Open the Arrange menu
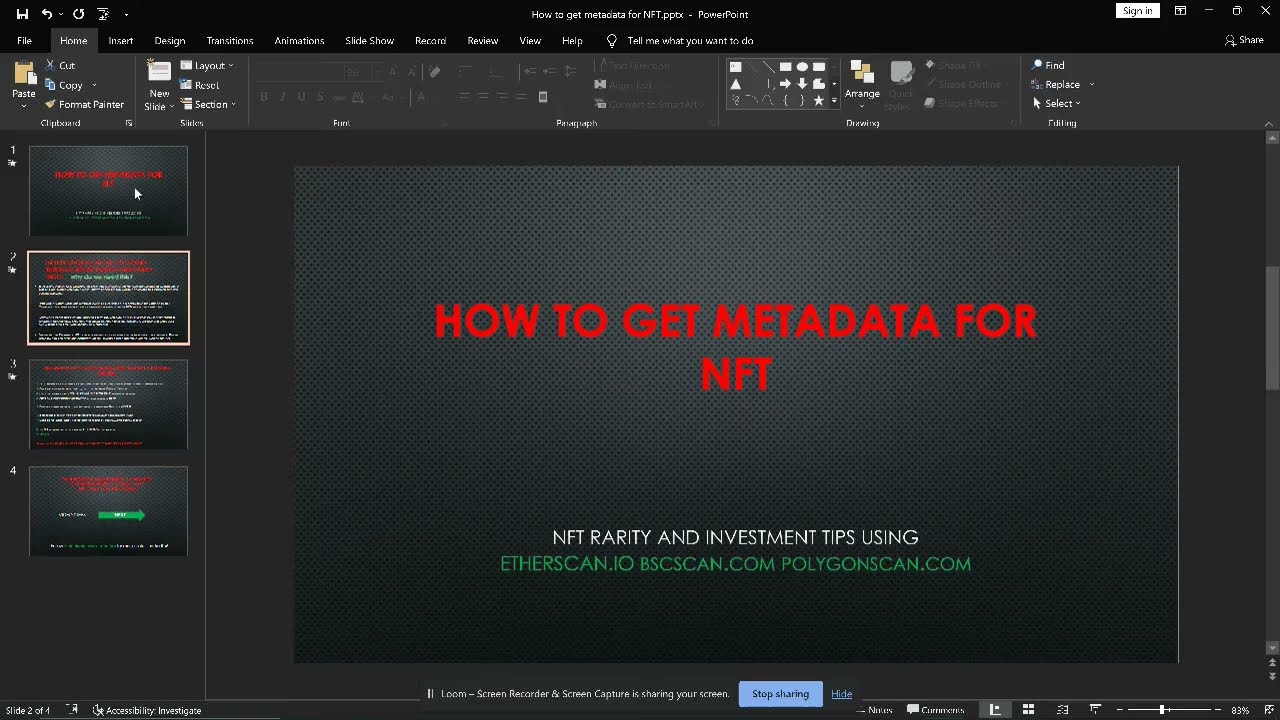This screenshot has width=1280, height=720. click(862, 84)
